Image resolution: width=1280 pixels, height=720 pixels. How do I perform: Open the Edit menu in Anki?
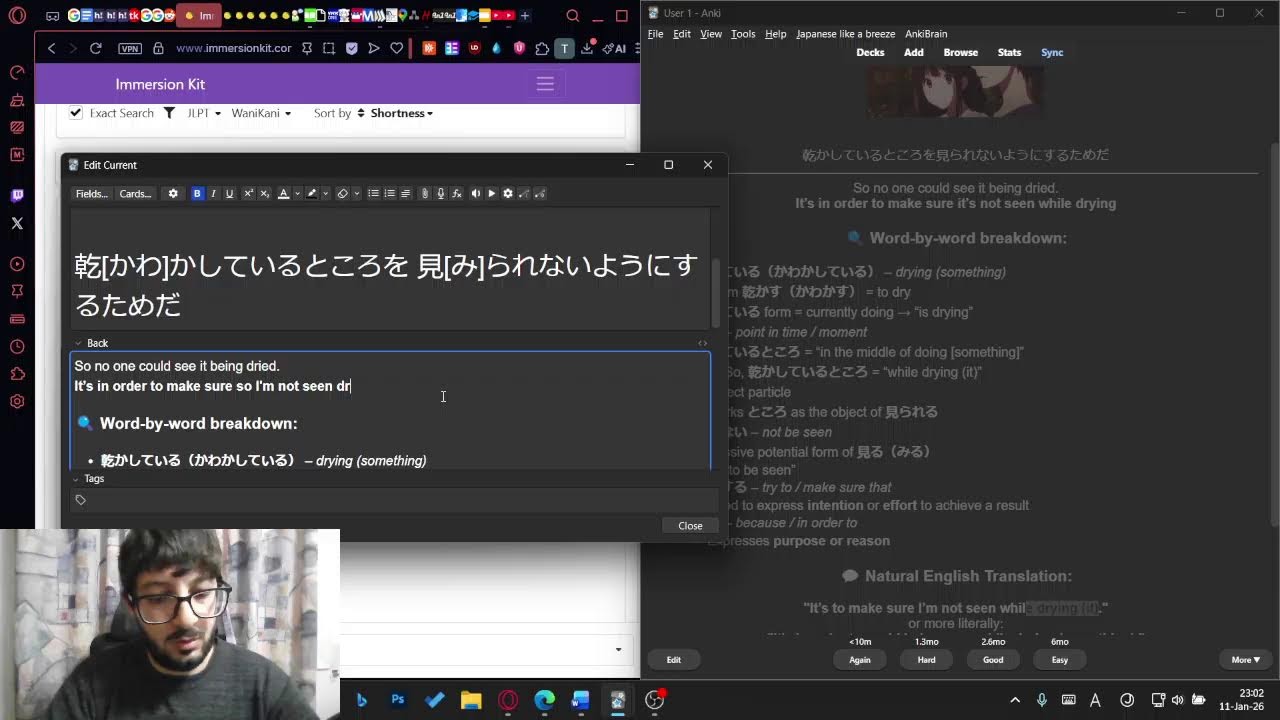tap(682, 34)
